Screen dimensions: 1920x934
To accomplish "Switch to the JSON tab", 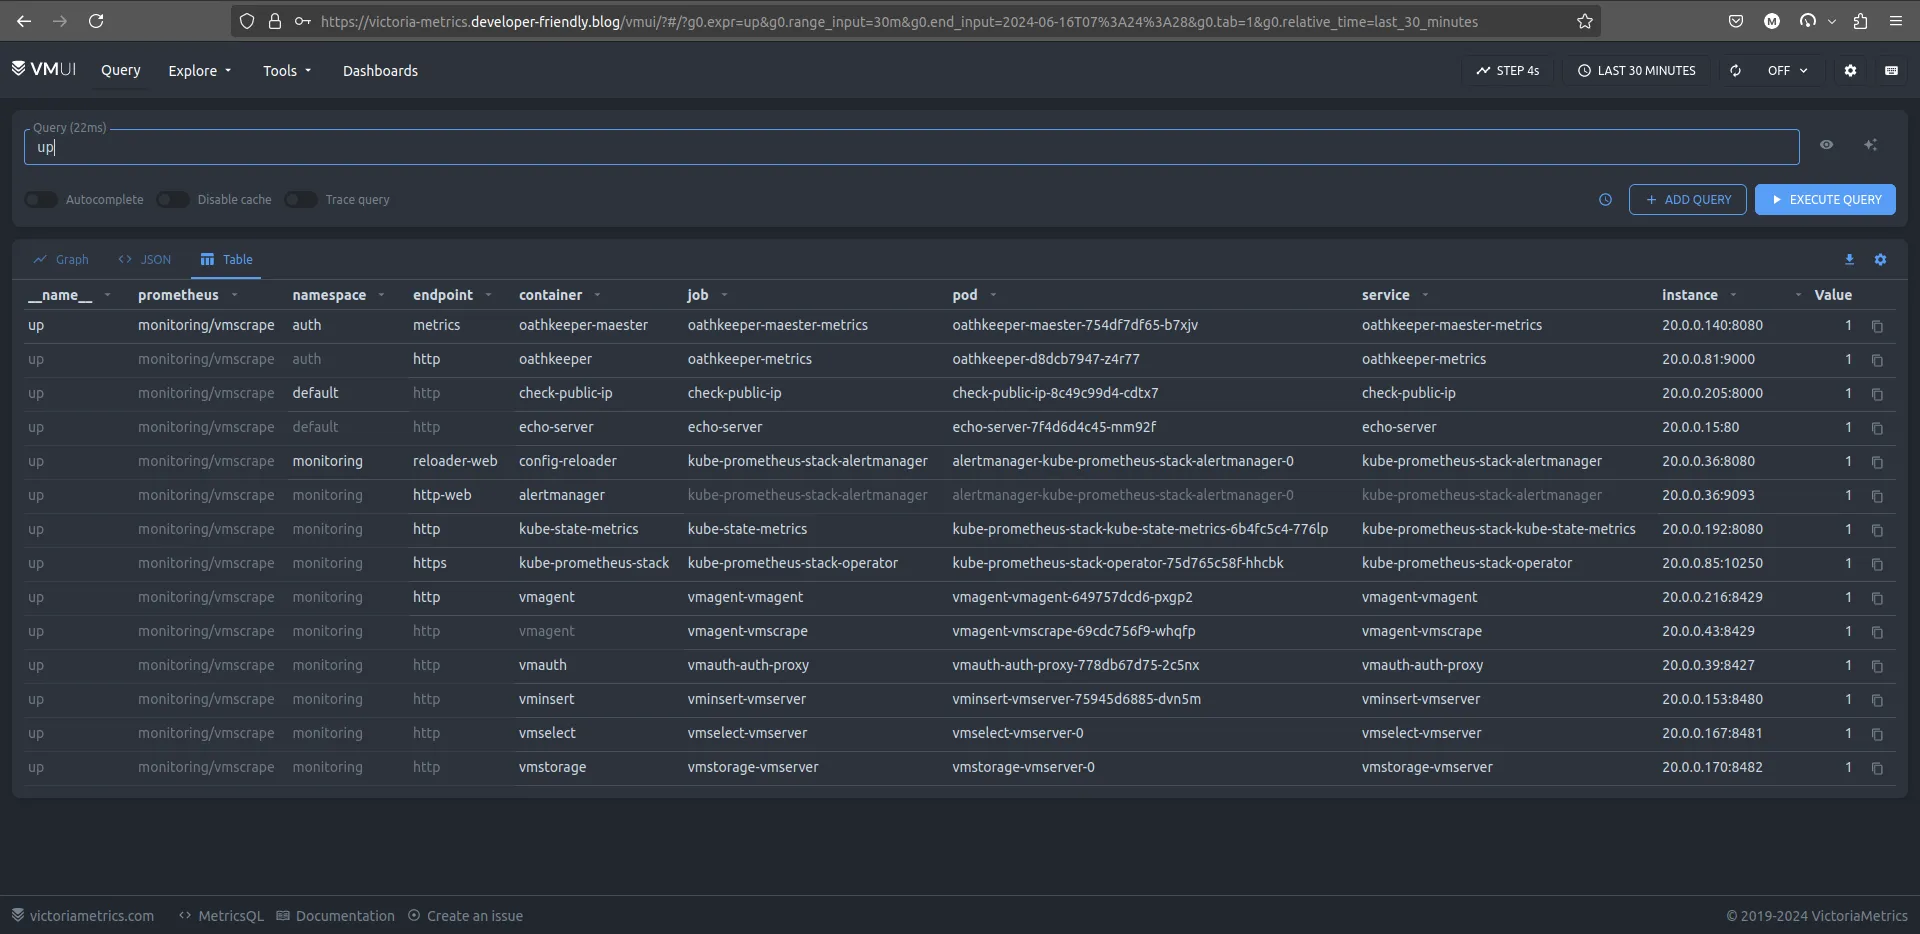I will coord(145,260).
